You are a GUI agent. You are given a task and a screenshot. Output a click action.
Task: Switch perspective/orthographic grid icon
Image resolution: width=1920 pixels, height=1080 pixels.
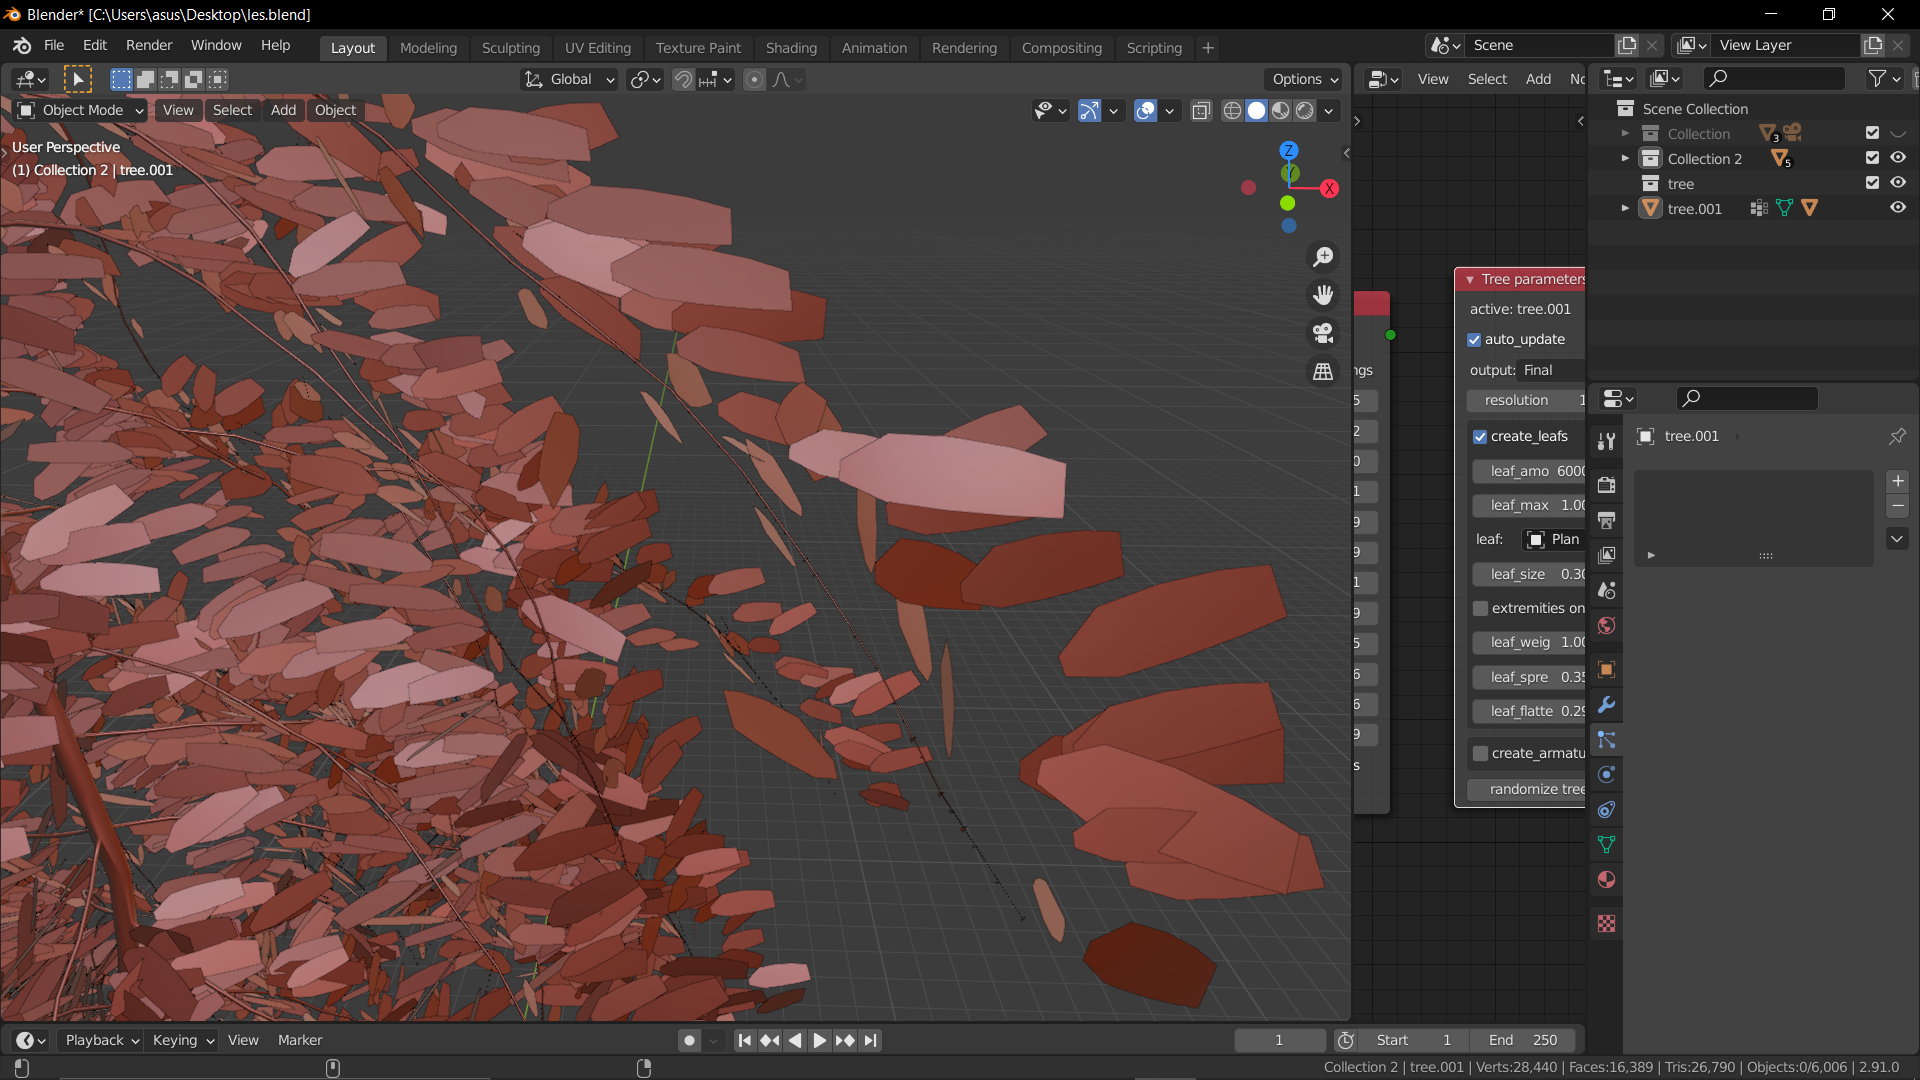(x=1323, y=371)
